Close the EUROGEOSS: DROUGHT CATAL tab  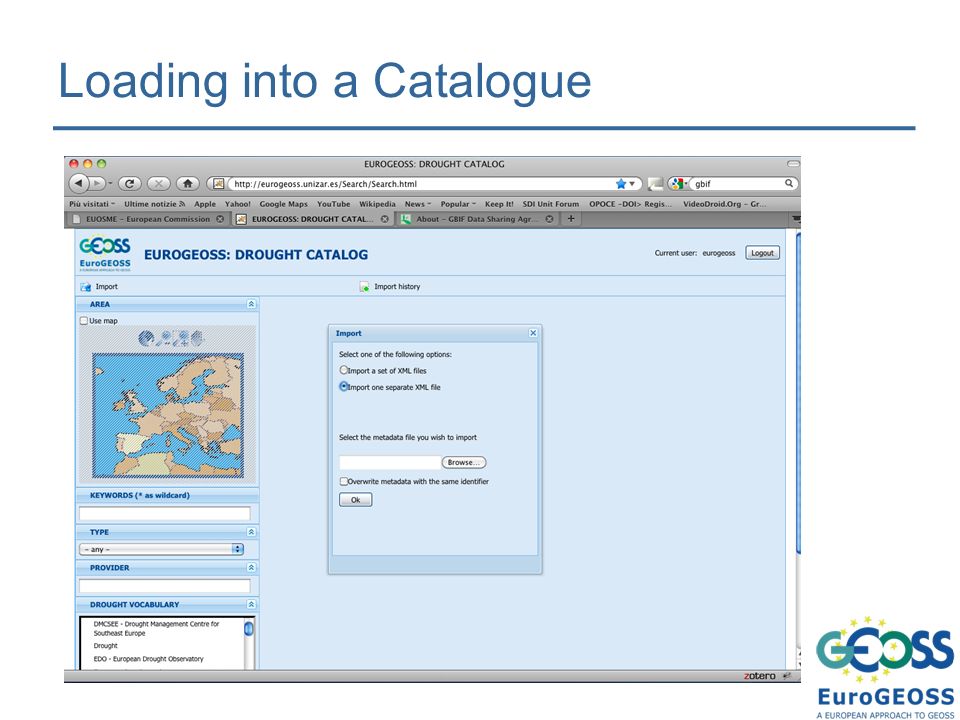tap(384, 219)
